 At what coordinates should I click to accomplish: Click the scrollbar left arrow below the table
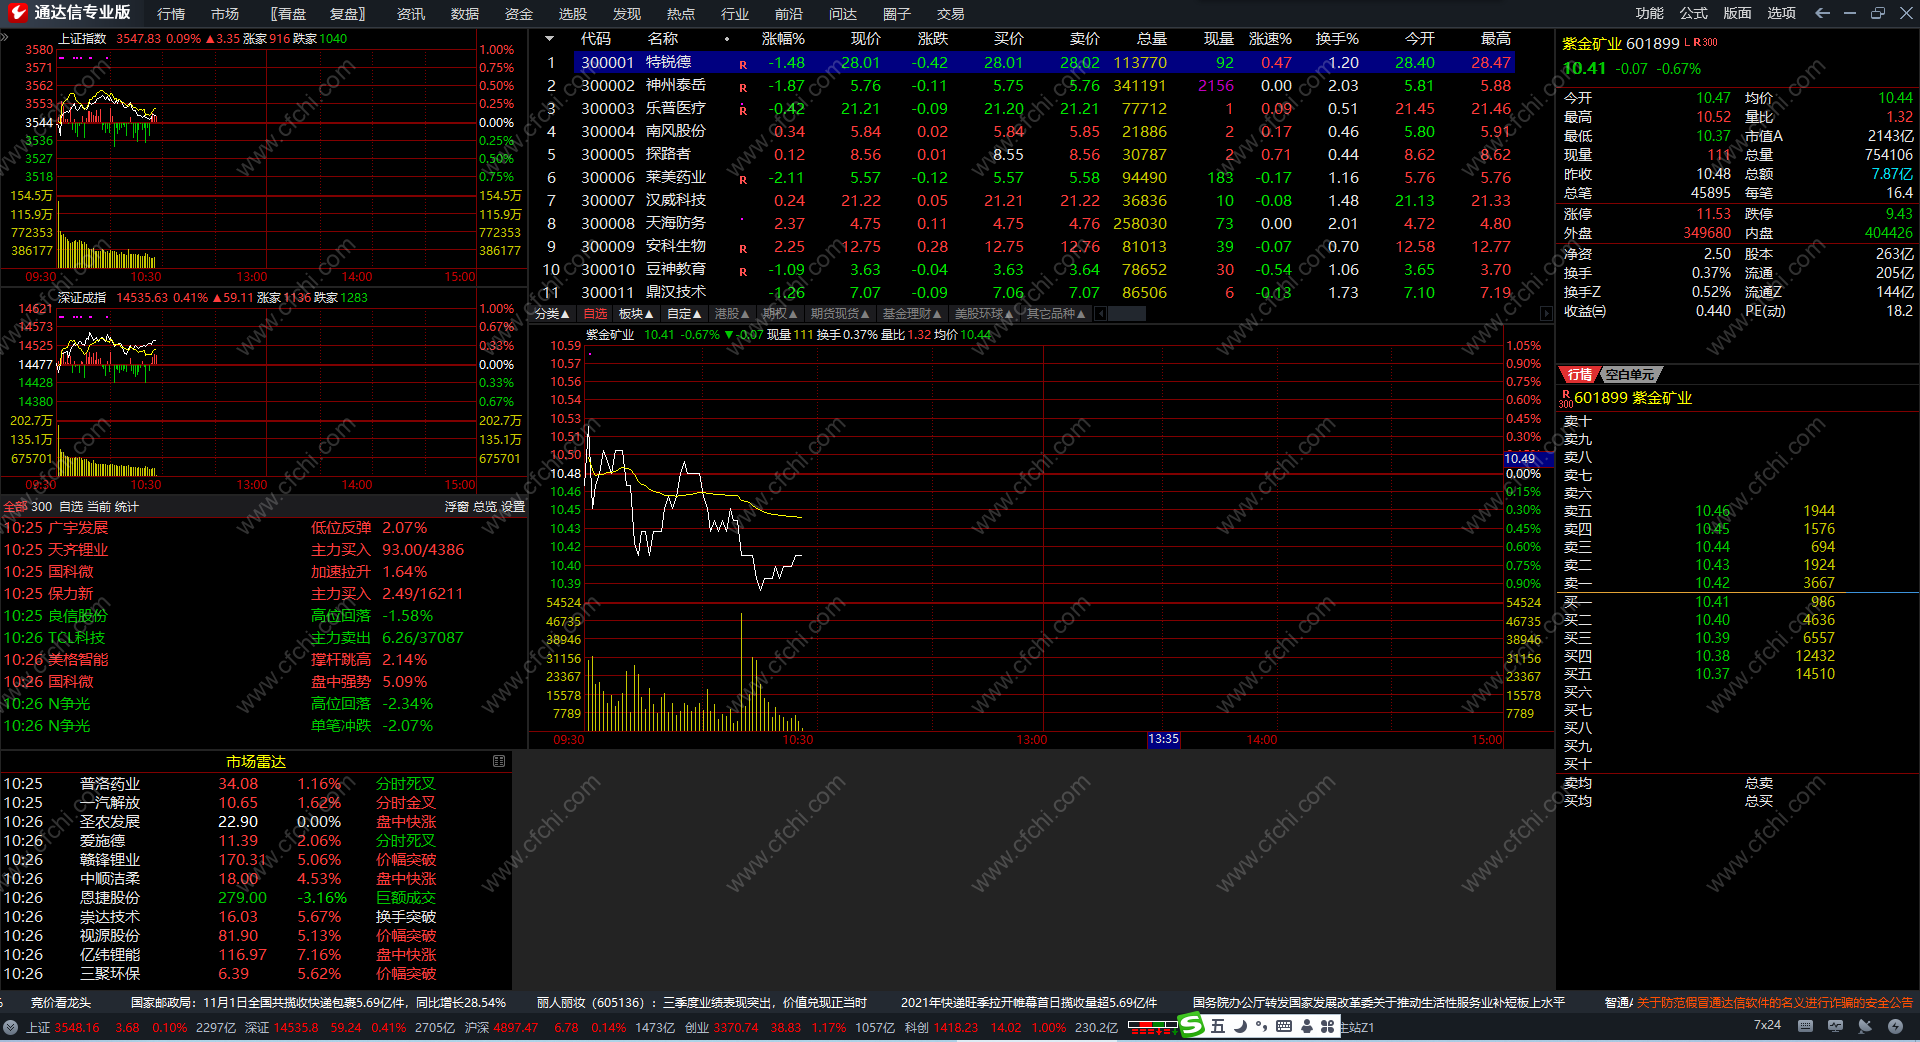tap(1101, 314)
